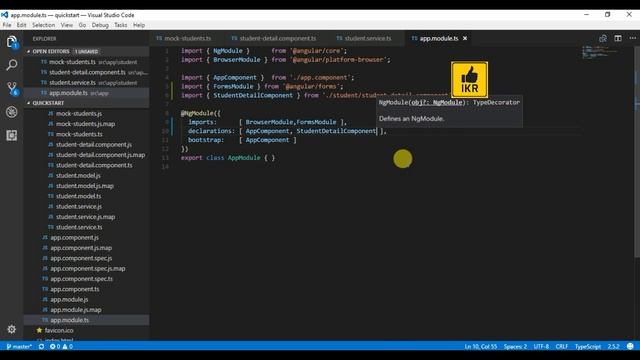Open app.component.spec.ts file

(x=87, y=279)
